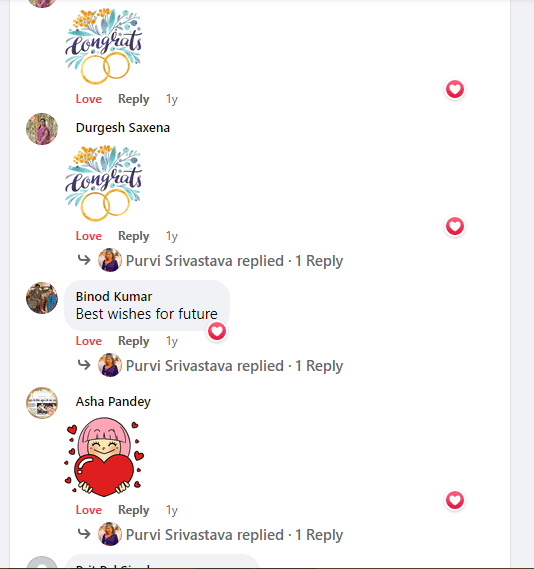Toggle Love on Binod Kumar's comment

tap(89, 341)
